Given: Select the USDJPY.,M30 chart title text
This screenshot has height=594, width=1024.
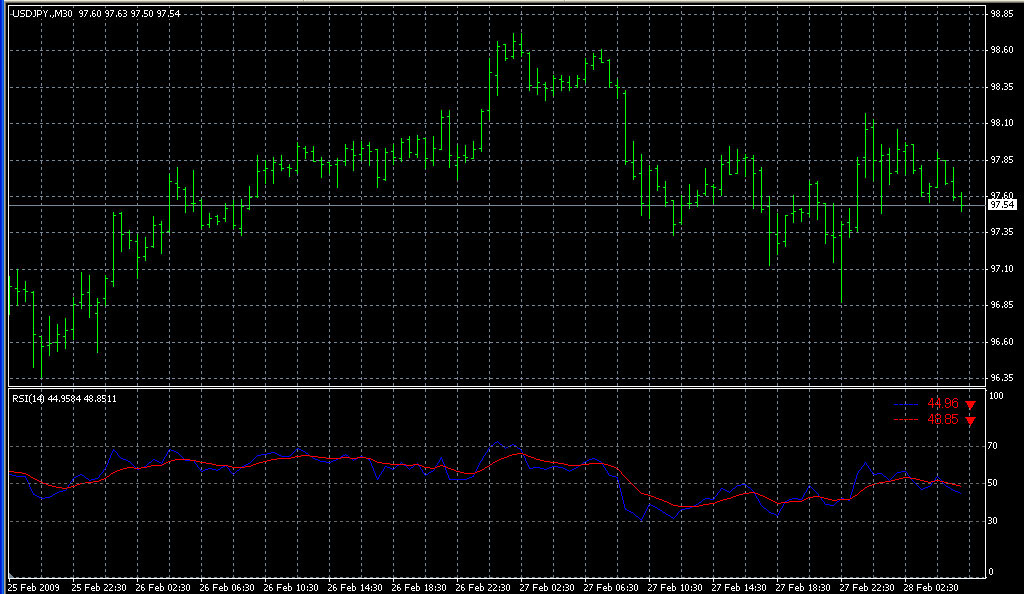Looking at the screenshot, I should 42,13.
